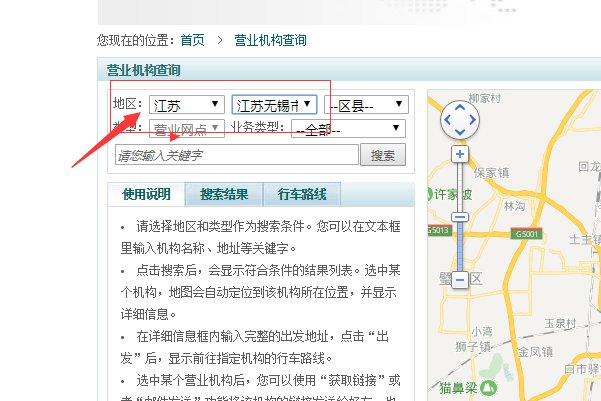Click the 小湾 label on map

tap(482, 331)
